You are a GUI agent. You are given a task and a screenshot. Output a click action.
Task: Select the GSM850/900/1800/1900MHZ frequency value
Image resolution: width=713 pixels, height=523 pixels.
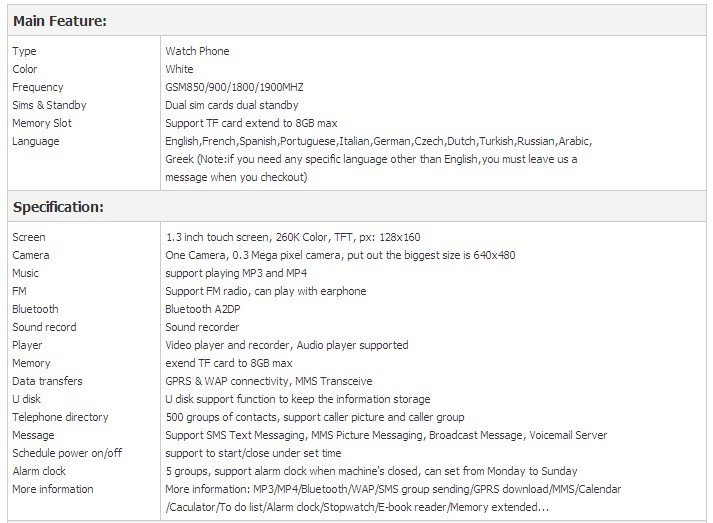(x=233, y=87)
